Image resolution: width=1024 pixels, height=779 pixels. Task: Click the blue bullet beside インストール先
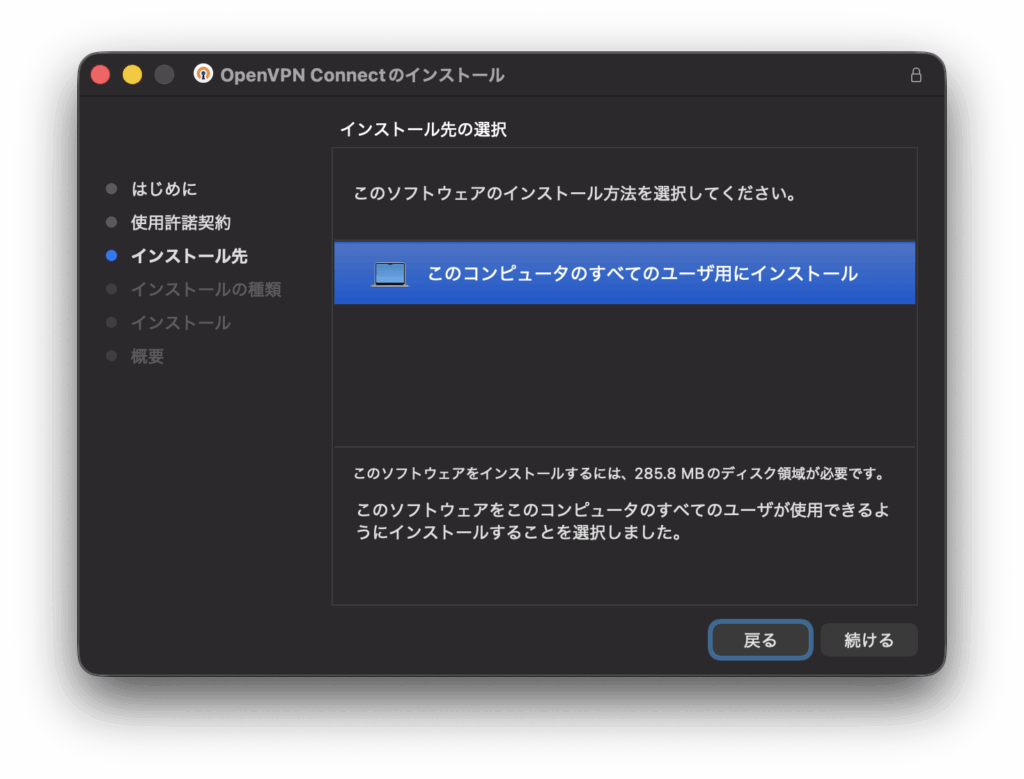(111, 256)
